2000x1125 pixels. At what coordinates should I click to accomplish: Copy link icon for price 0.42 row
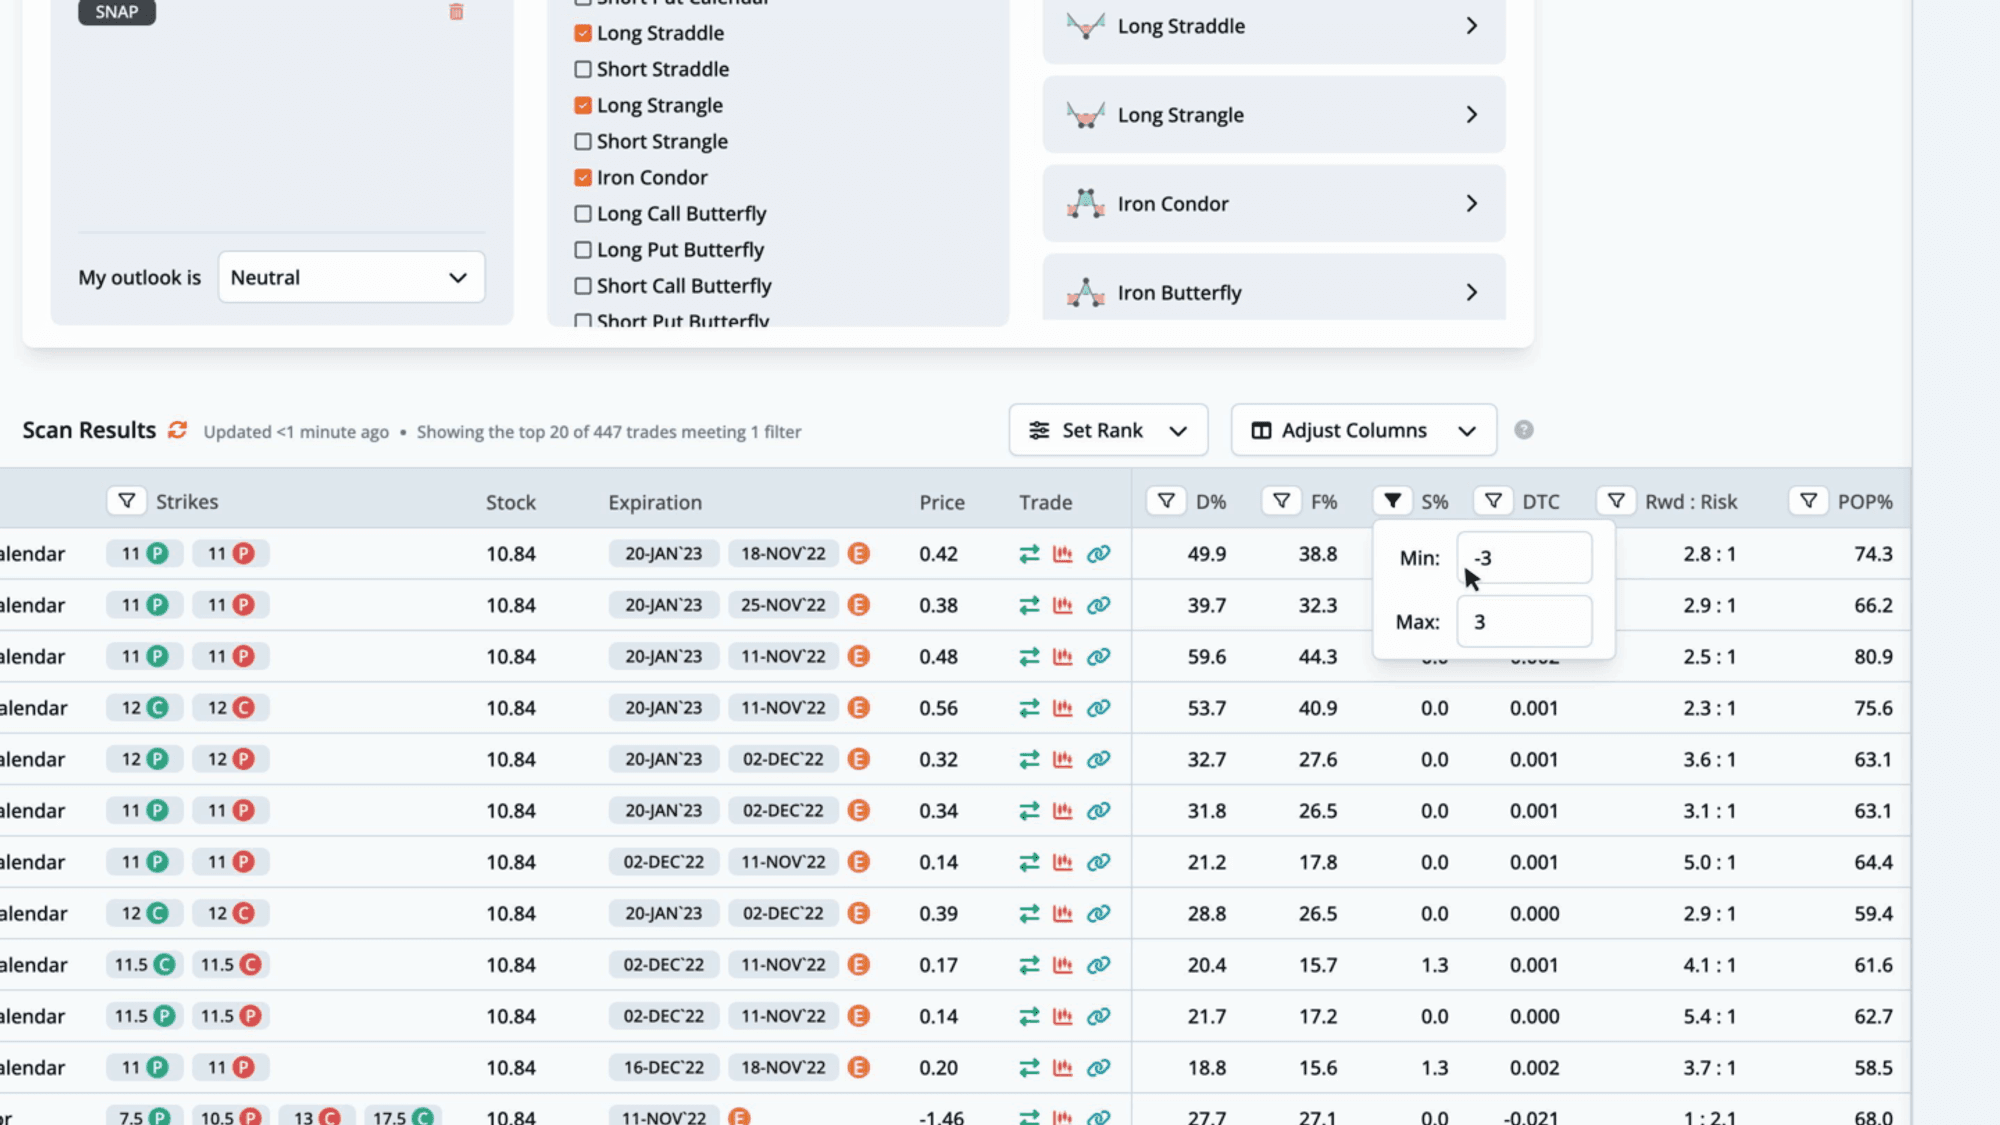point(1098,554)
